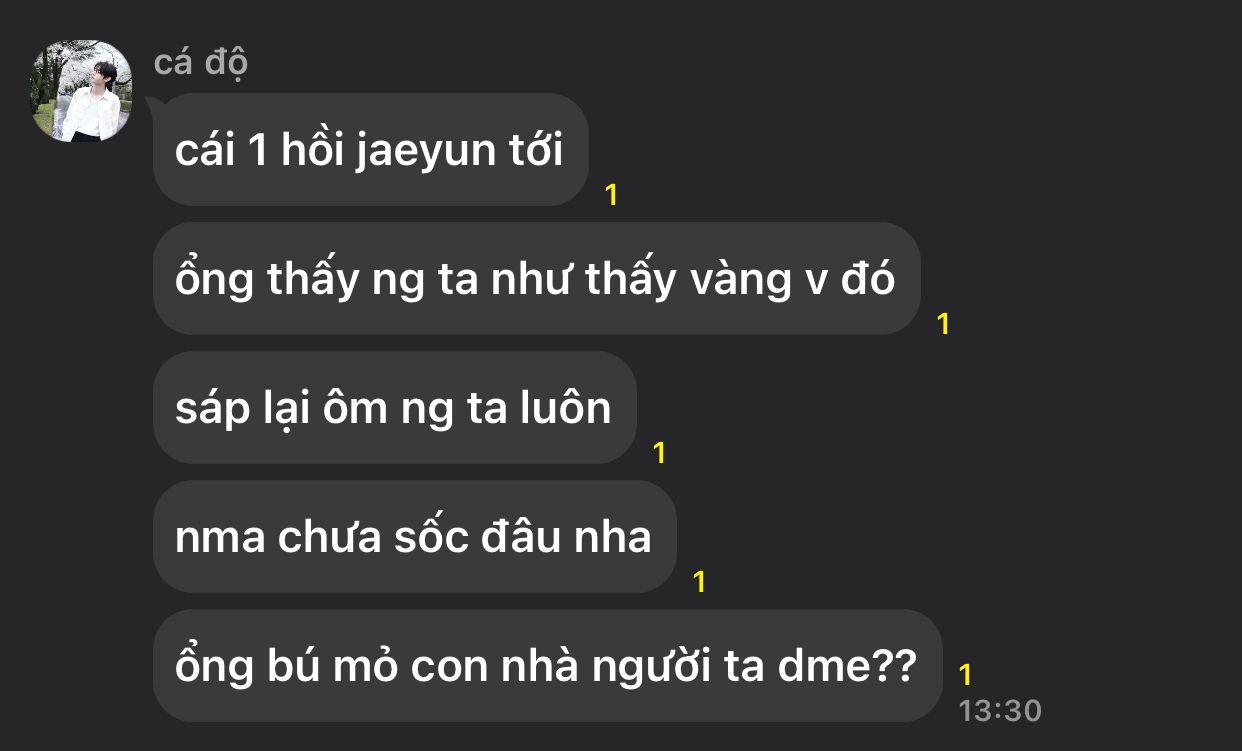Tap the "nma chưa sốc đâu nha" bubble
Viewport: 1242px width, 751px height.
tap(415, 537)
